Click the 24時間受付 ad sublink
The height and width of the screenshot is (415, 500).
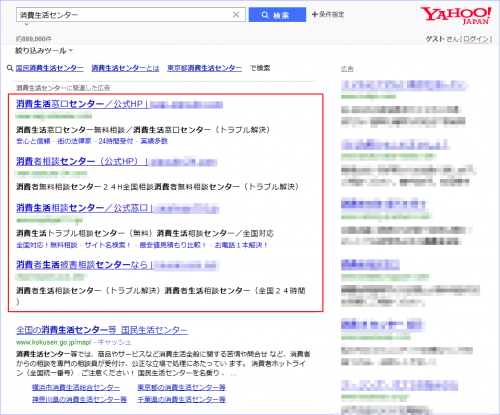(x=116, y=141)
